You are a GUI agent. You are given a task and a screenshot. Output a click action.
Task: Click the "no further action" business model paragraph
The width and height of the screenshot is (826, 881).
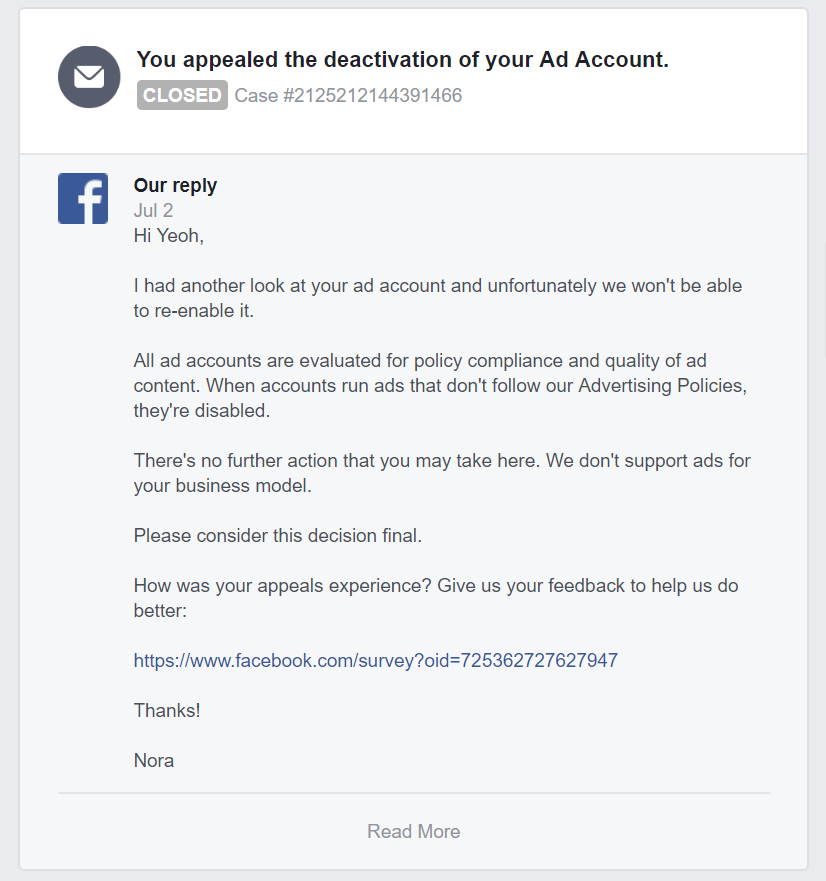pos(442,473)
